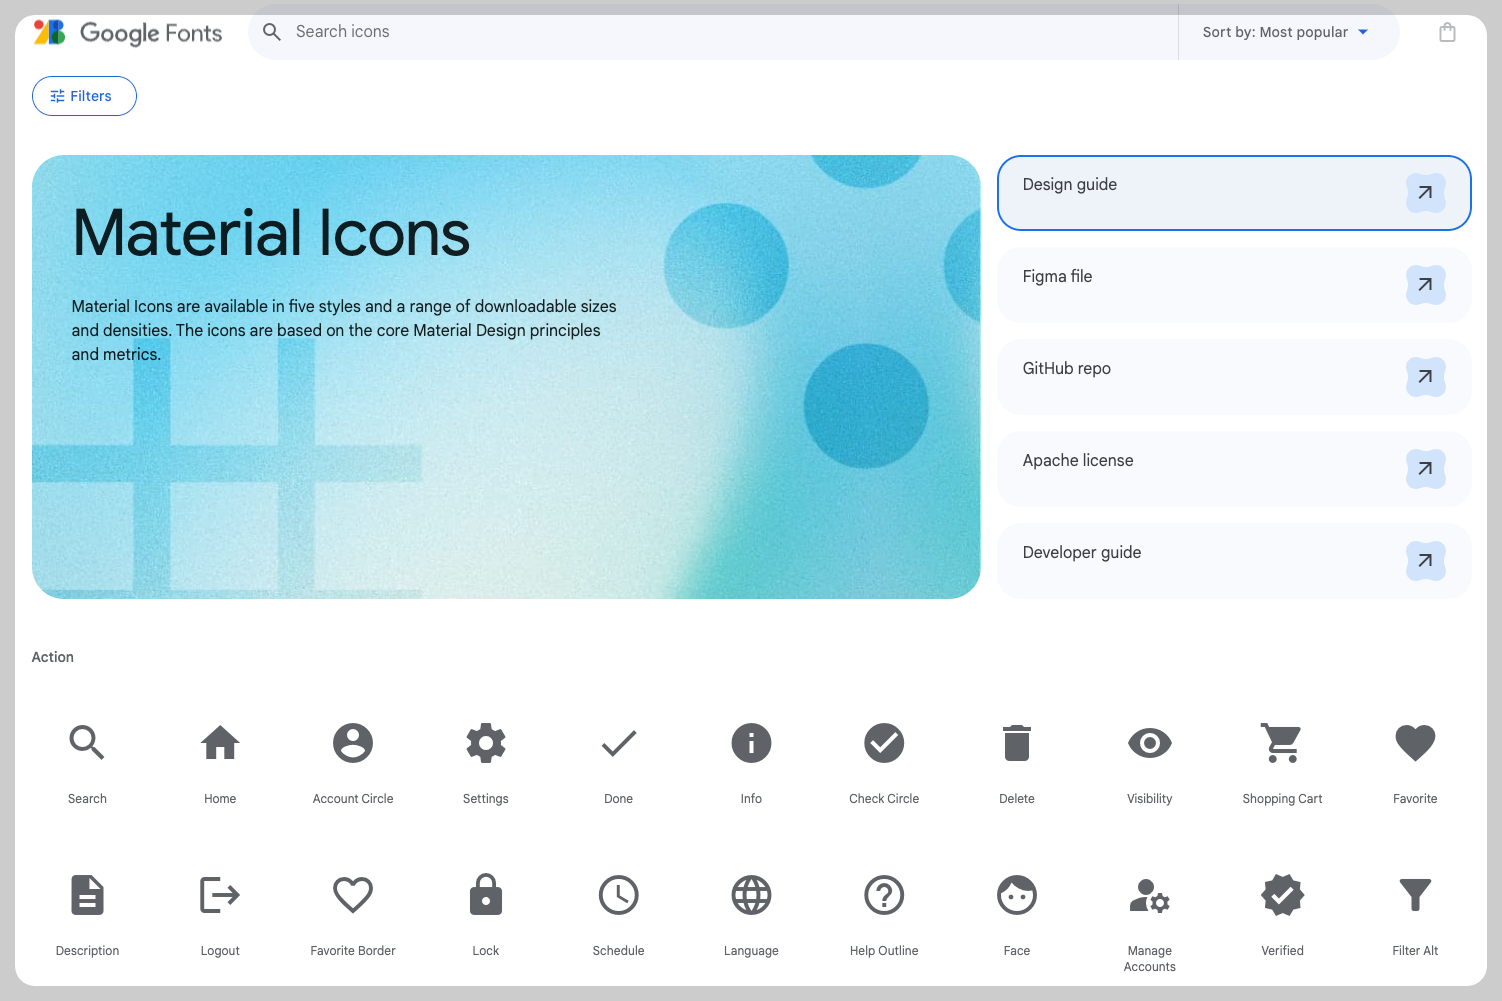
Task: Open the Sort by Most popular dropdown
Action: [x=1286, y=32]
